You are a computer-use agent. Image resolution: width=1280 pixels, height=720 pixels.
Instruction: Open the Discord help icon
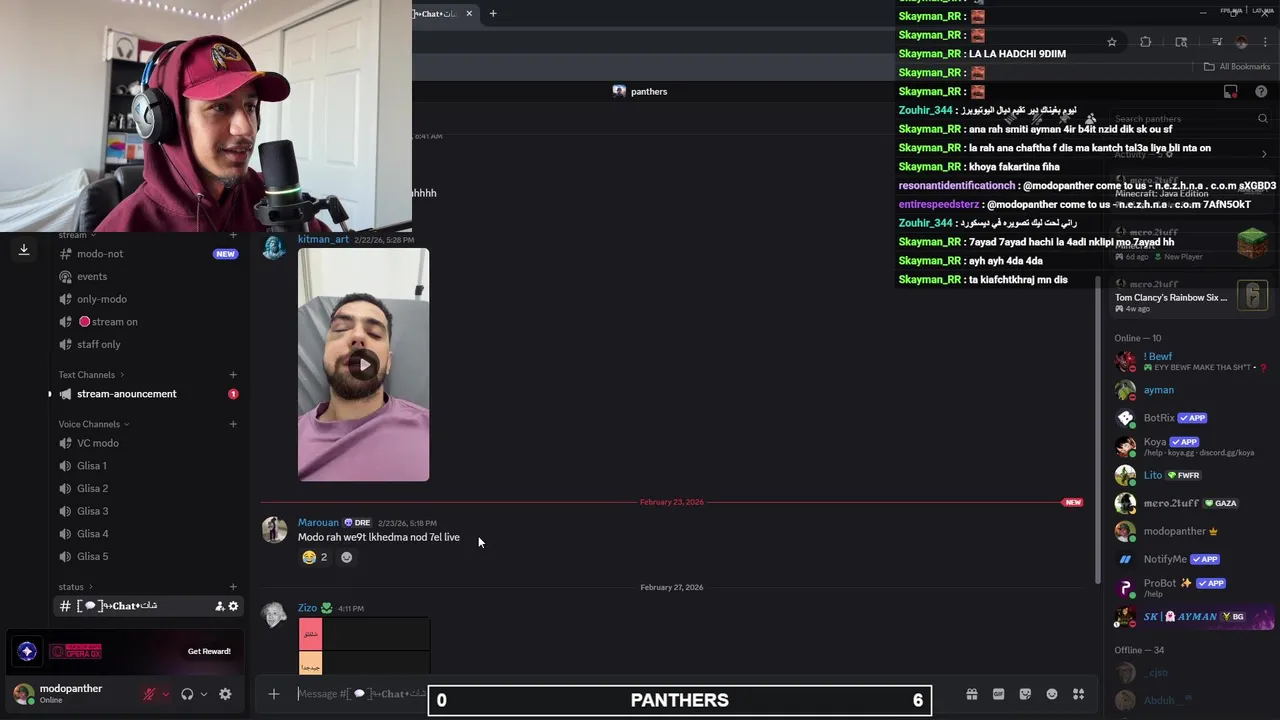(x=1261, y=91)
